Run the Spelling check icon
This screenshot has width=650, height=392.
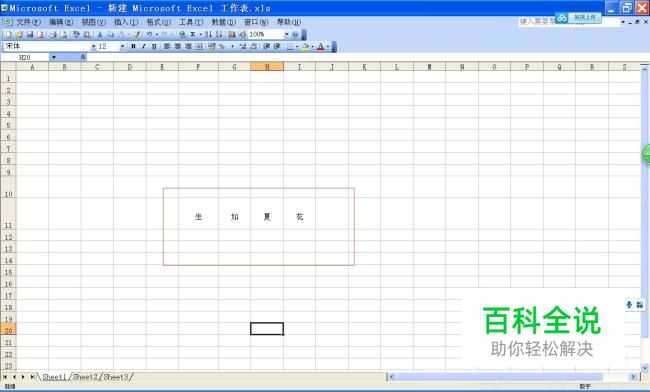pos(76,34)
